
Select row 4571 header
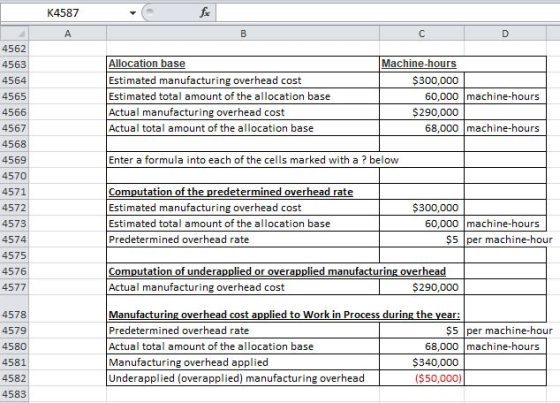(14, 192)
